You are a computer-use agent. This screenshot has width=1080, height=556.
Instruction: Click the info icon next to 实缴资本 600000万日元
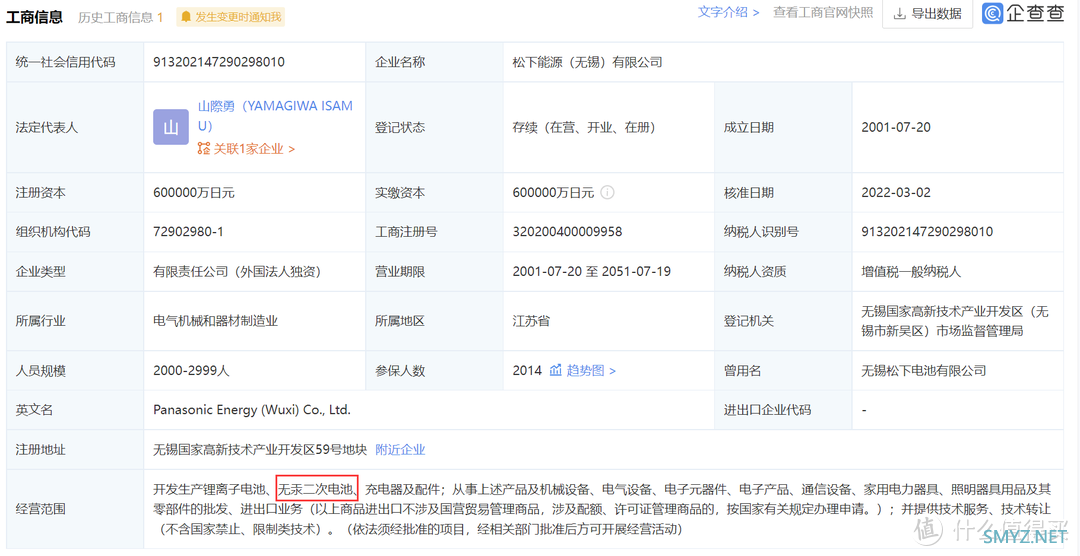pyautogui.click(x=607, y=192)
